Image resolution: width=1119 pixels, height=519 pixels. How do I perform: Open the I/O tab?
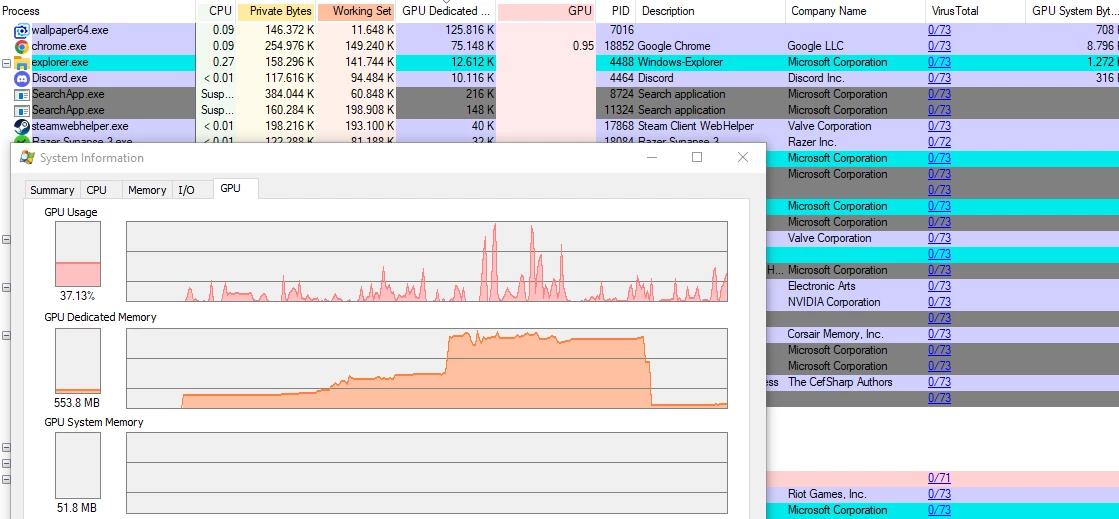pos(186,190)
